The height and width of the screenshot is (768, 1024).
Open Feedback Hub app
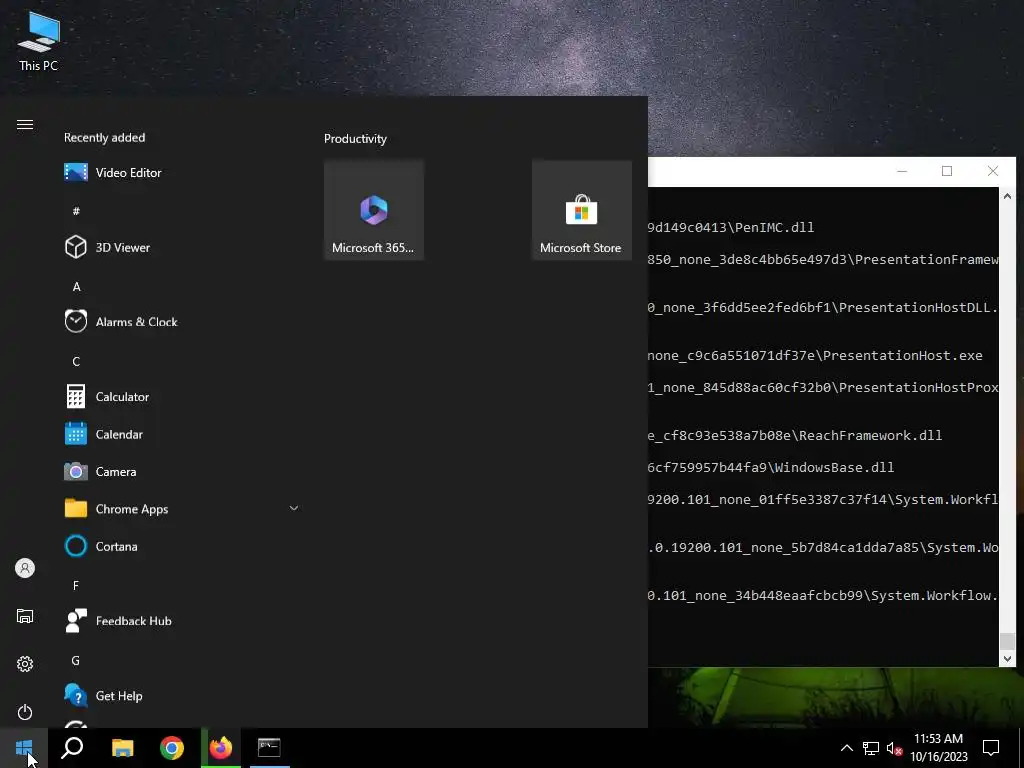click(x=180, y=621)
